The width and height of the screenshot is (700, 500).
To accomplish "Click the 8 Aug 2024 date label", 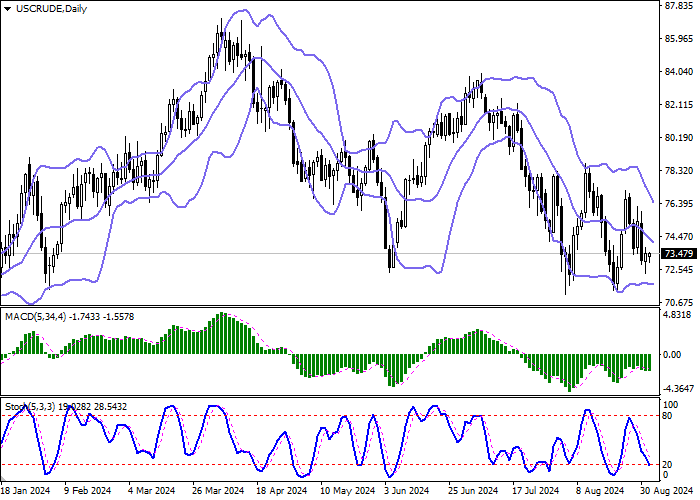I will pos(600,491).
